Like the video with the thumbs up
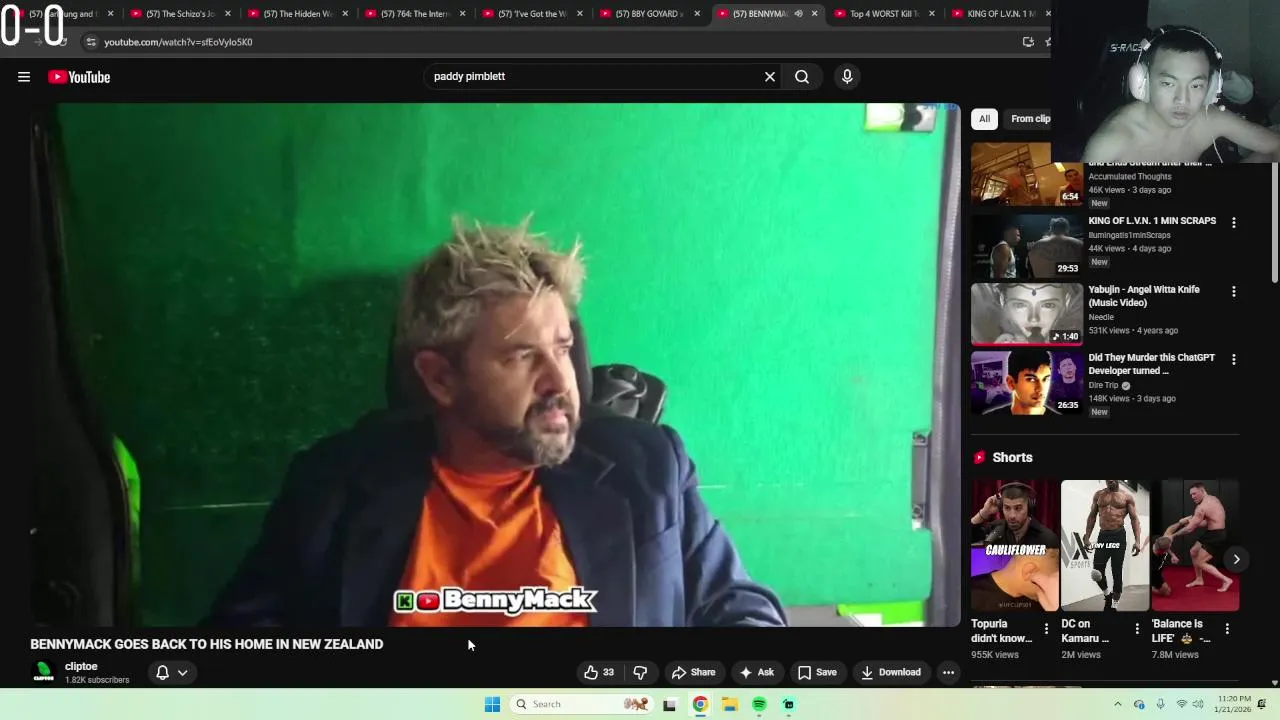Image resolution: width=1280 pixels, height=720 pixels. [599, 672]
